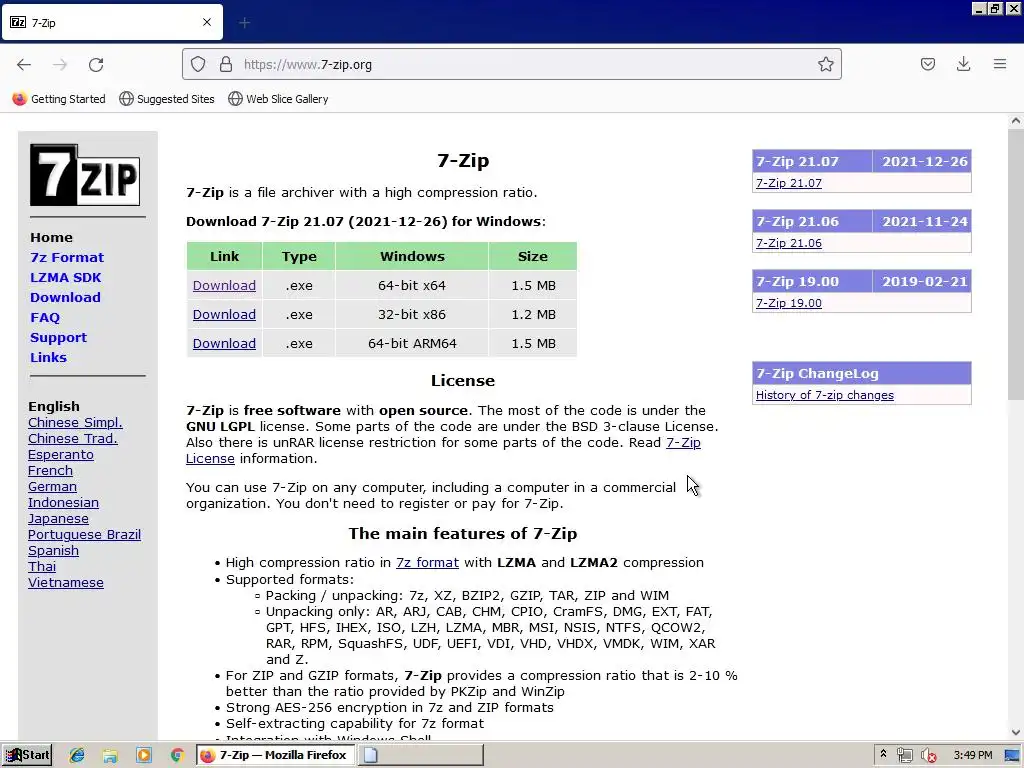
Task: Open the Links sidebar page
Action: click(48, 357)
